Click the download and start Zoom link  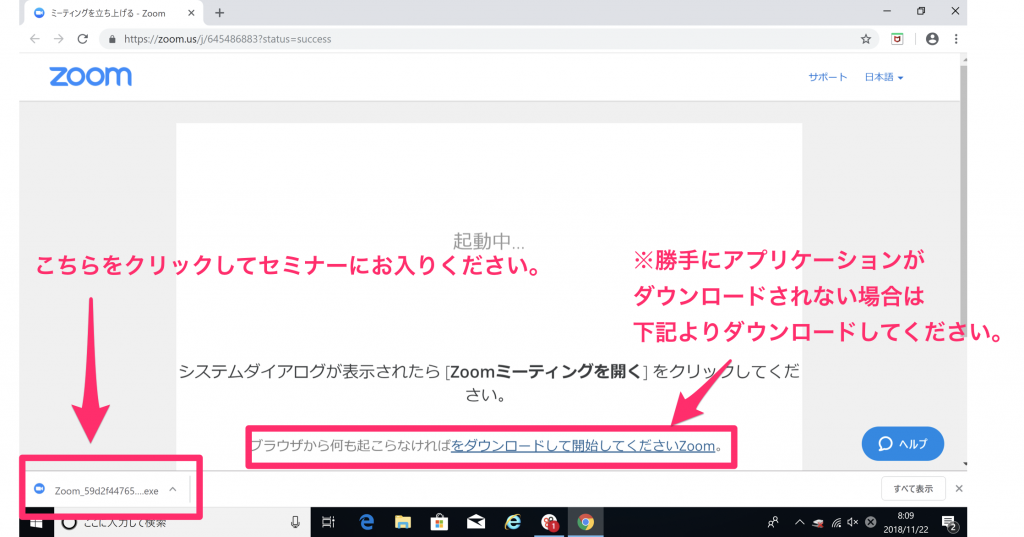[583, 446]
